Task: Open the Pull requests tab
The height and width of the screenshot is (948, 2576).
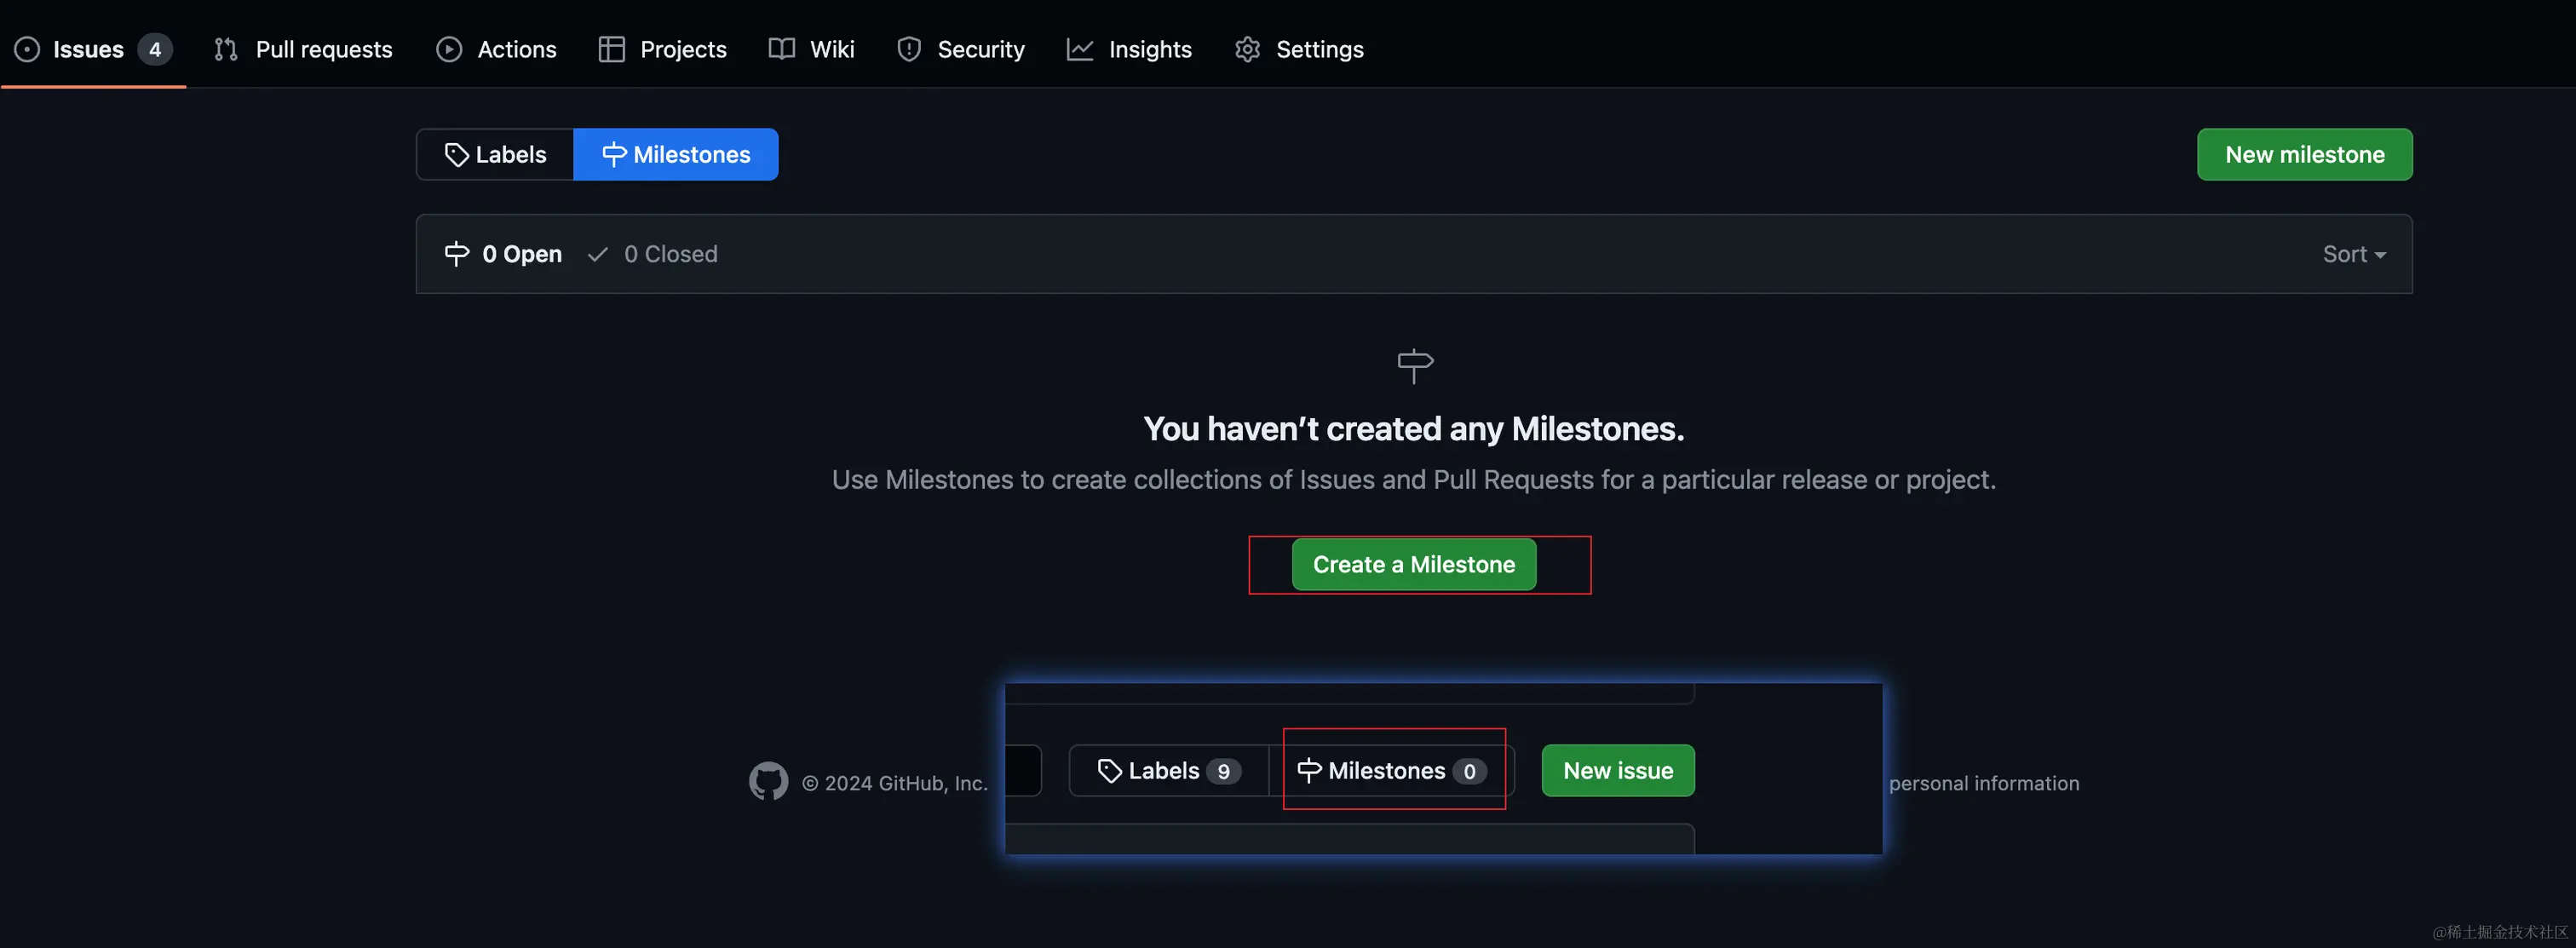Action: 304,49
